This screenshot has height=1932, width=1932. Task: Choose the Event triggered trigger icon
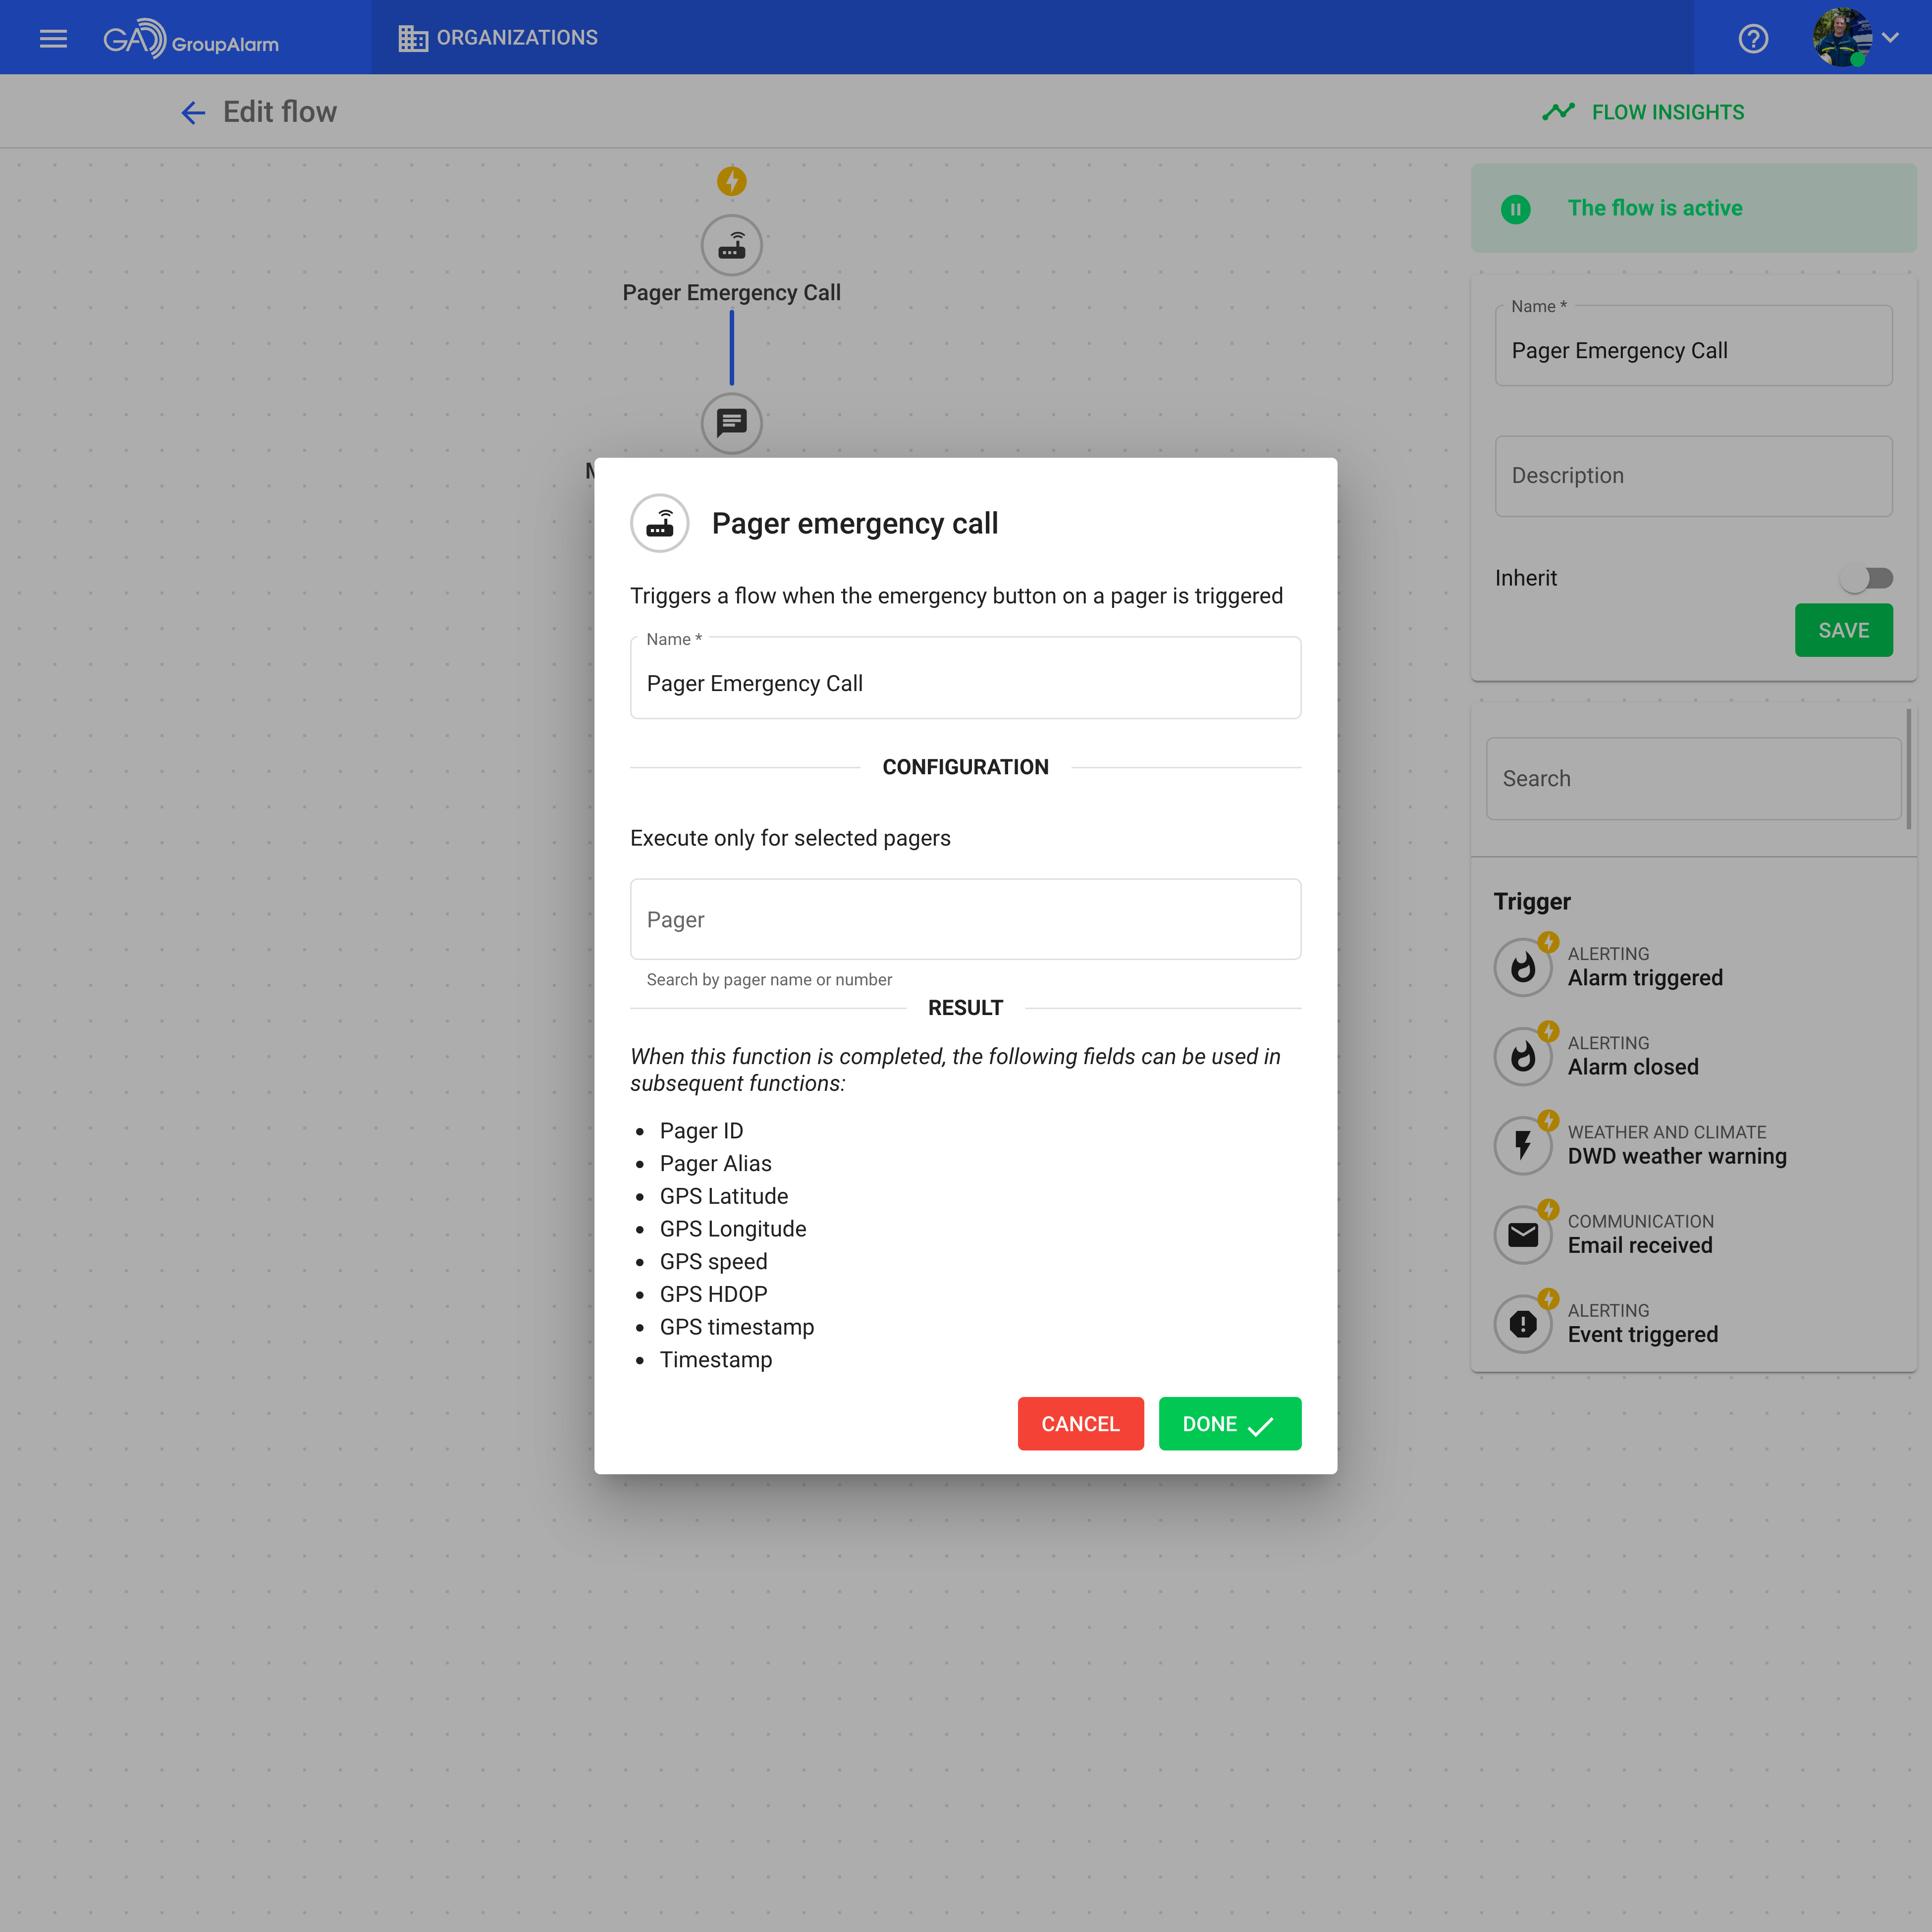tap(1522, 1324)
